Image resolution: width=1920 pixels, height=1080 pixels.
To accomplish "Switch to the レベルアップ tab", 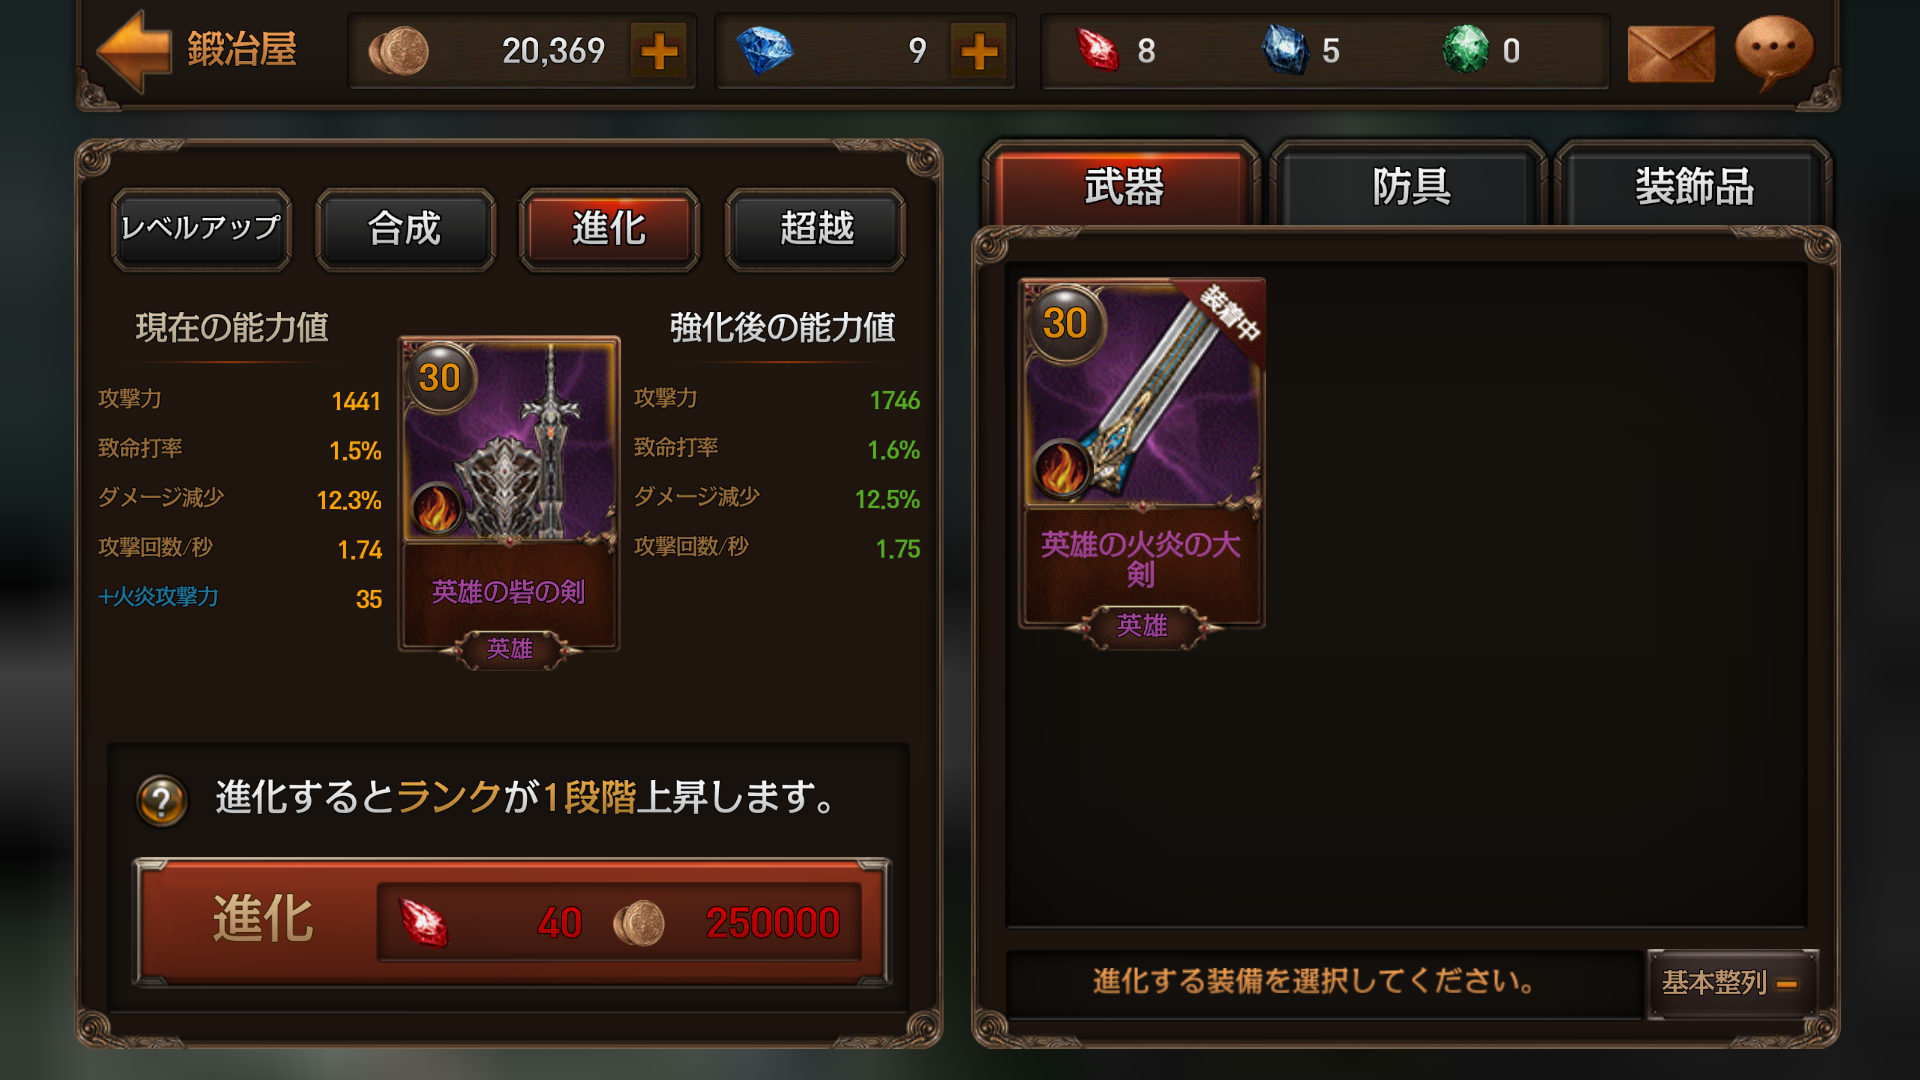I will [x=201, y=229].
